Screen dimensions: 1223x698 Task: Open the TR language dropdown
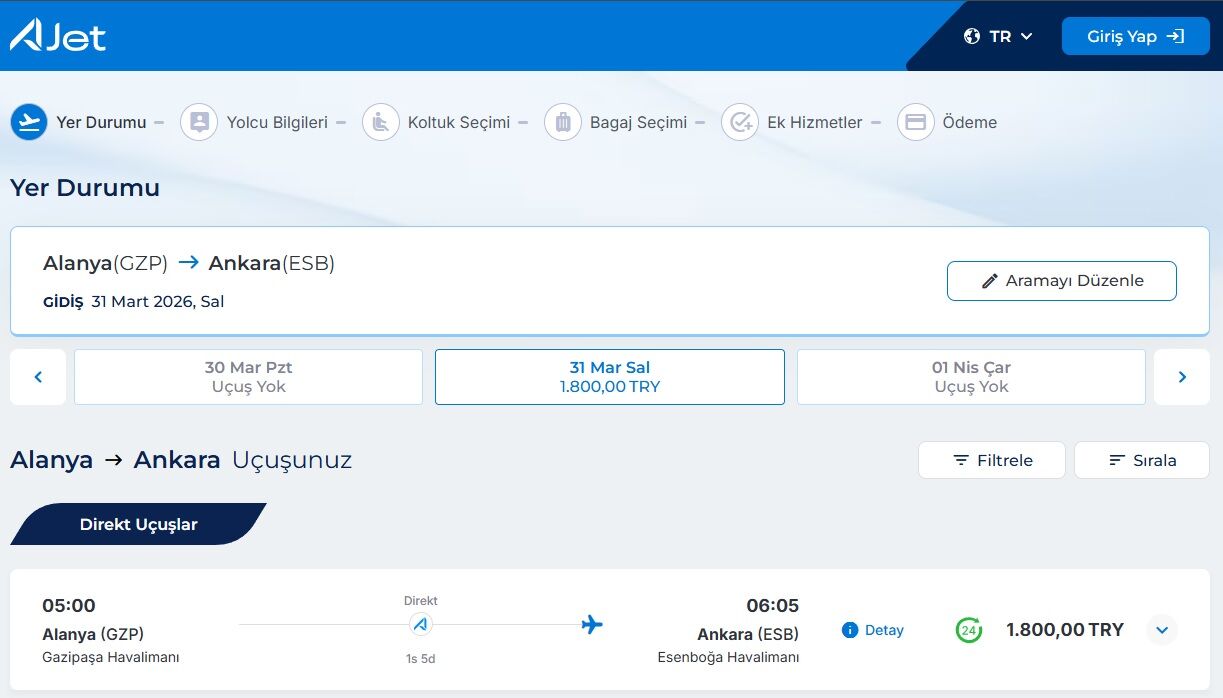pos(998,36)
